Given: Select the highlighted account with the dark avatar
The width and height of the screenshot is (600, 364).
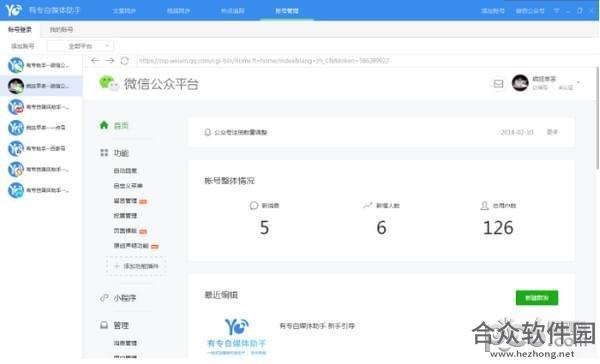Looking at the screenshot, I should (x=41, y=86).
